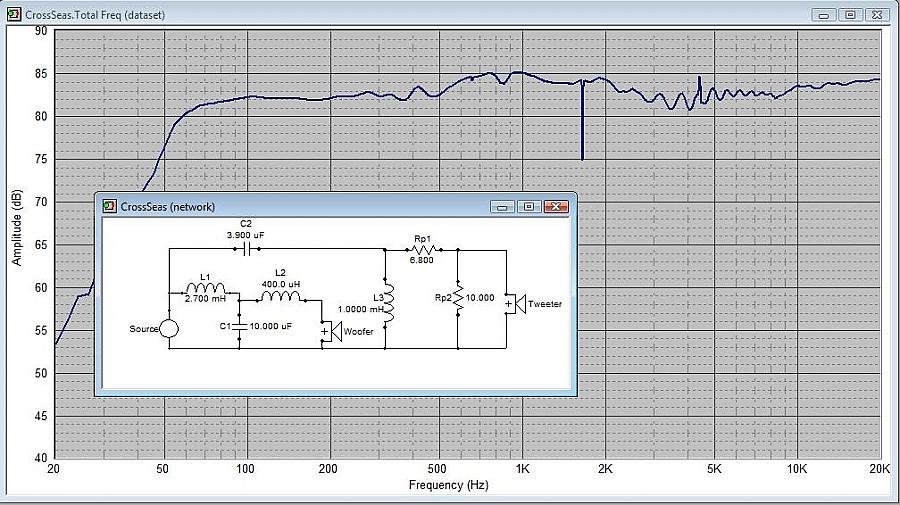The image size is (900, 505).
Task: Close the CrossSeas network window
Action: 556,206
